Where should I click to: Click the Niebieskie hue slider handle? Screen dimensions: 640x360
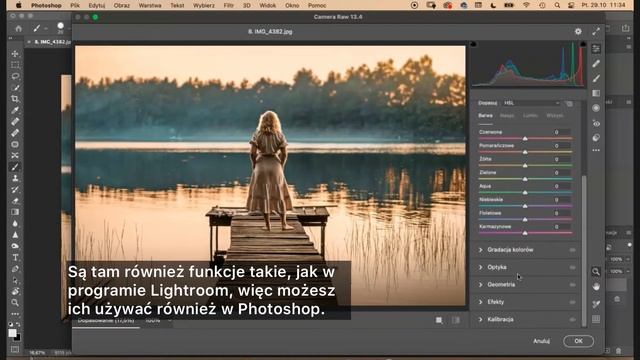[525, 206]
